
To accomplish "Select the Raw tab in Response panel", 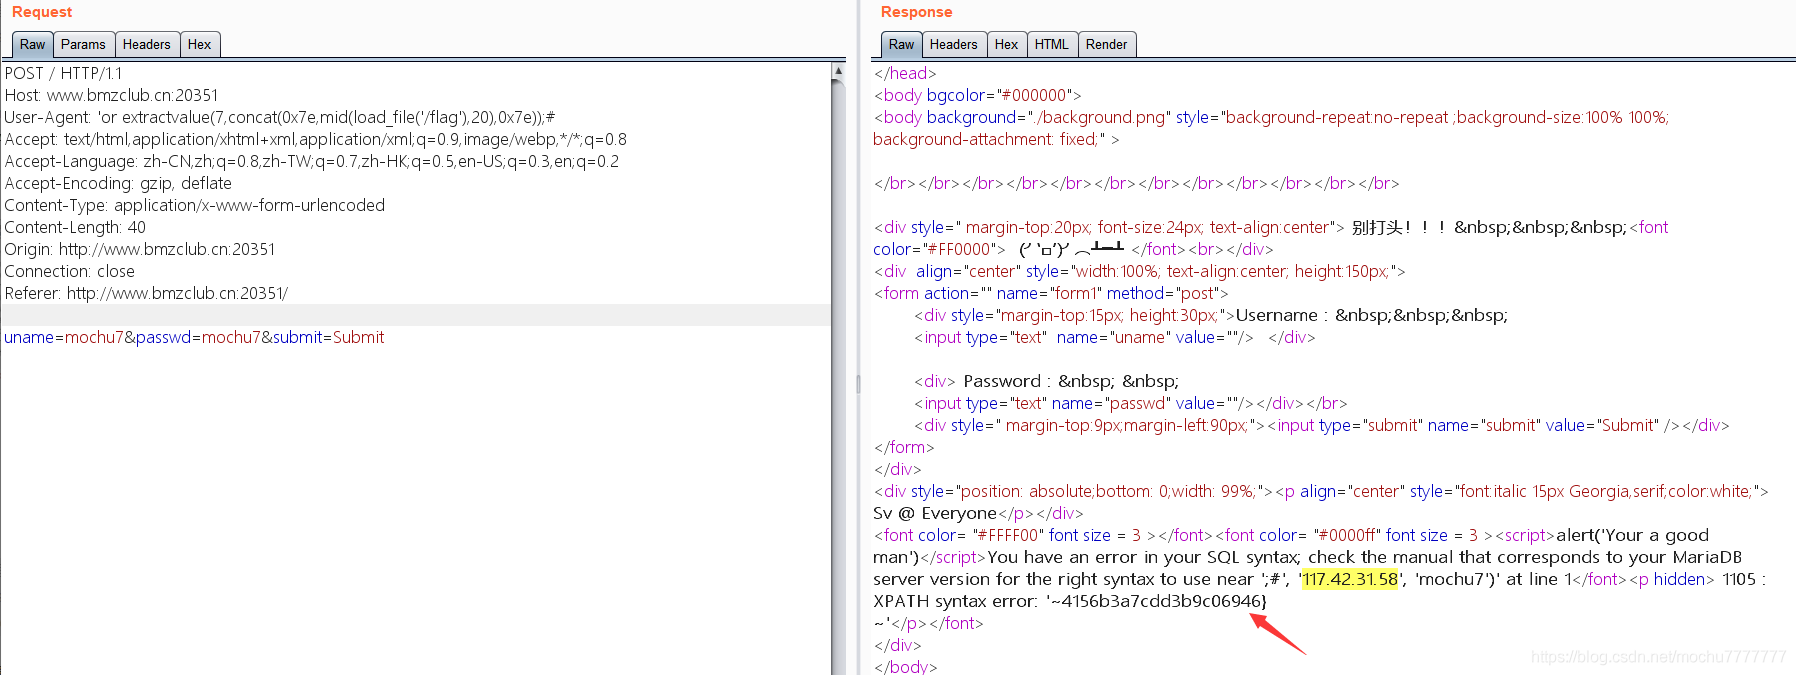I will click(x=901, y=44).
